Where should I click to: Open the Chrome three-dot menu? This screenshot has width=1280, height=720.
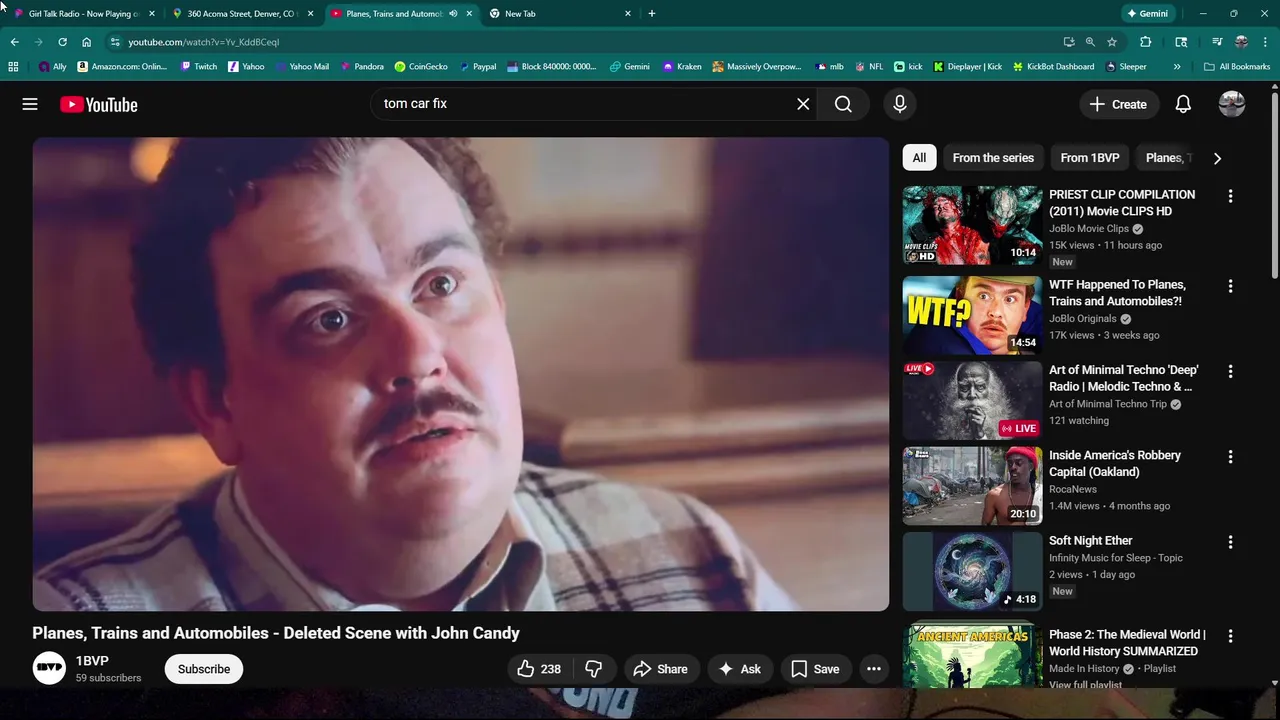[1264, 42]
